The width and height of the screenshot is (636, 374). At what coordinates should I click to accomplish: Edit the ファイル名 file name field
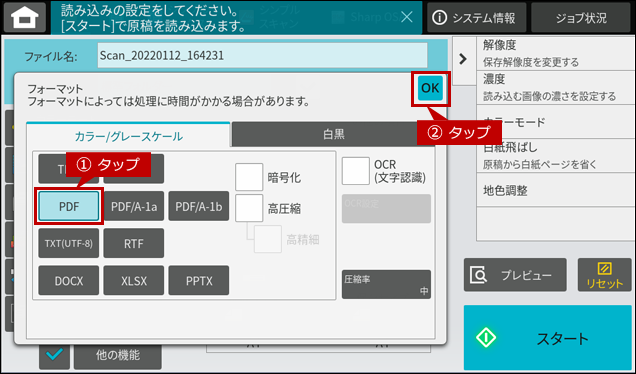click(x=262, y=55)
